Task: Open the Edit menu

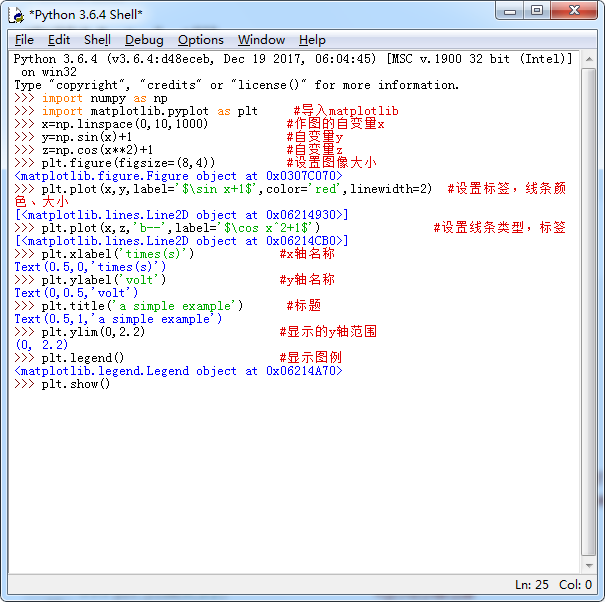Action: pos(59,40)
